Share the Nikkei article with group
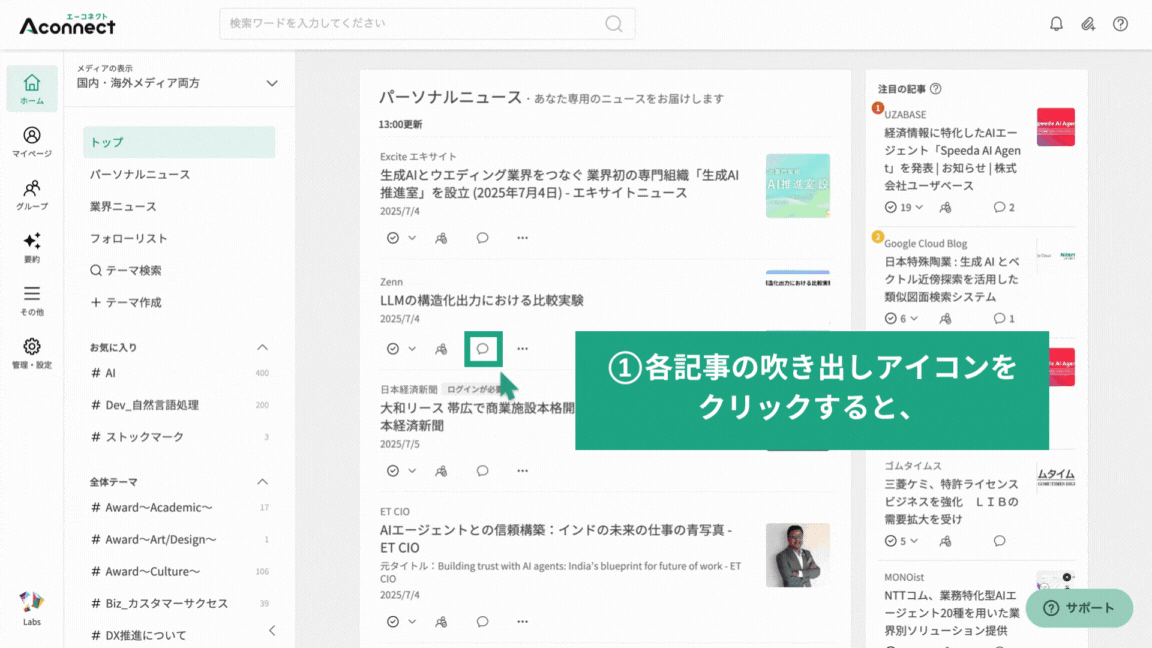The image size is (1152, 648). [441, 471]
